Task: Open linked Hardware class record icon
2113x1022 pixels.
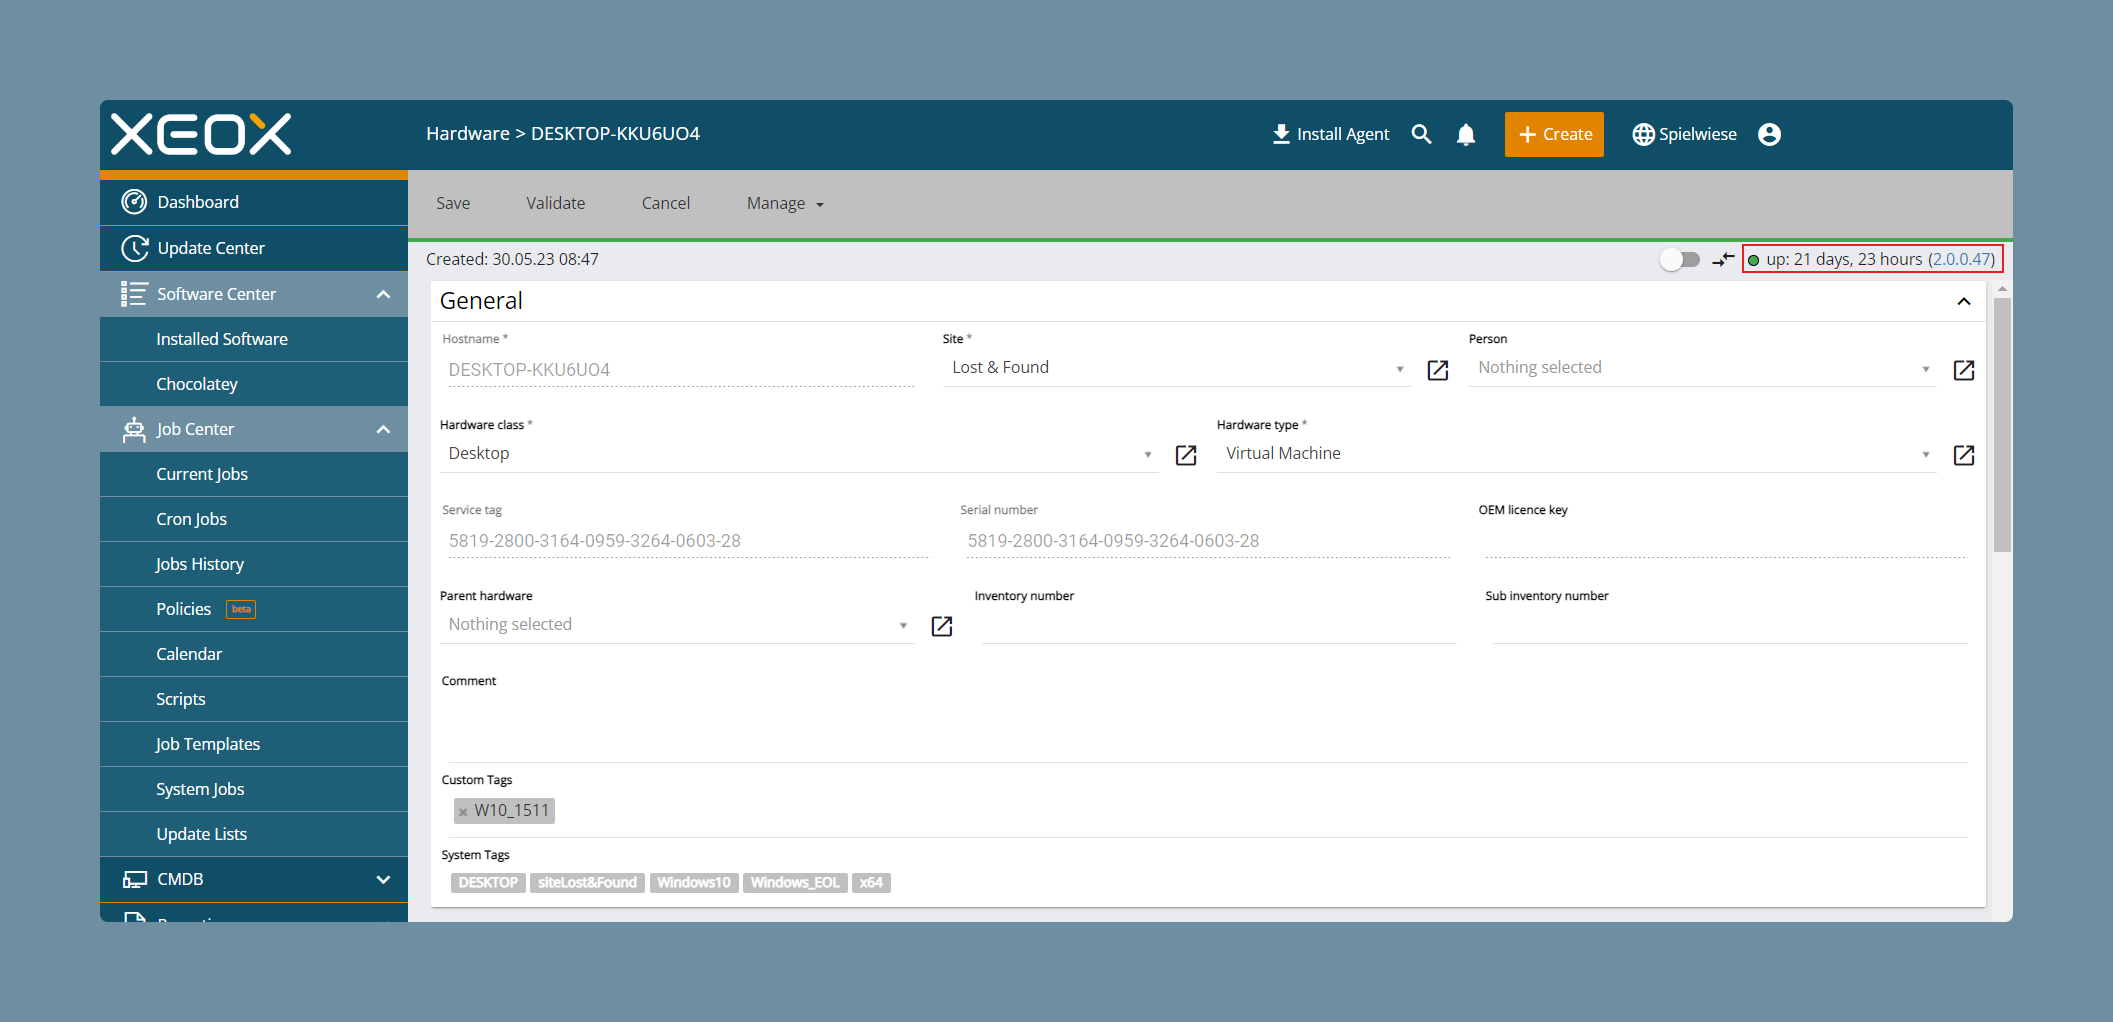Action: pos(1186,455)
